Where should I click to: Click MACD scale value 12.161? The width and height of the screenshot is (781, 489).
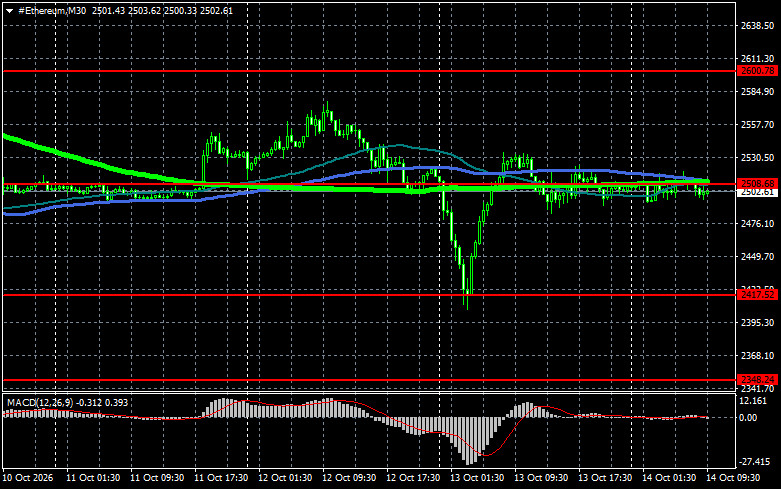point(753,401)
